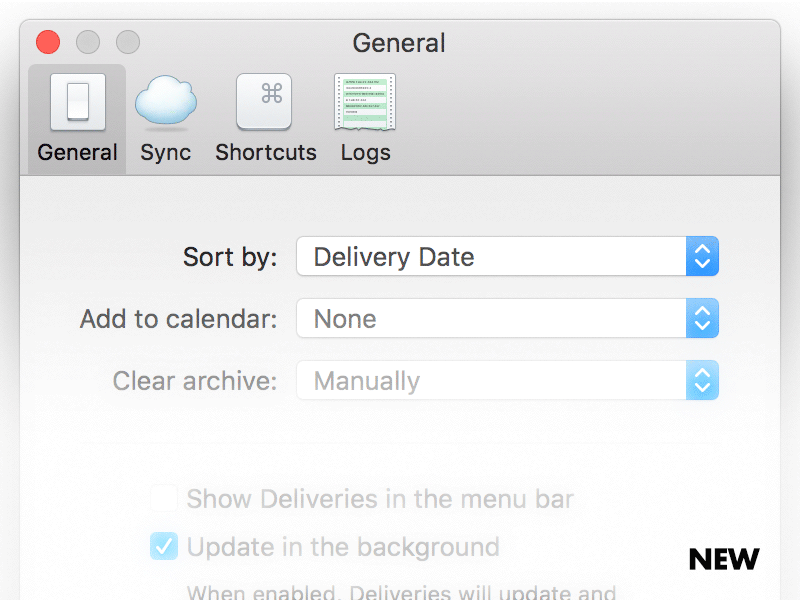
Task: Click the Delivery Date value text
Action: pos(393,257)
